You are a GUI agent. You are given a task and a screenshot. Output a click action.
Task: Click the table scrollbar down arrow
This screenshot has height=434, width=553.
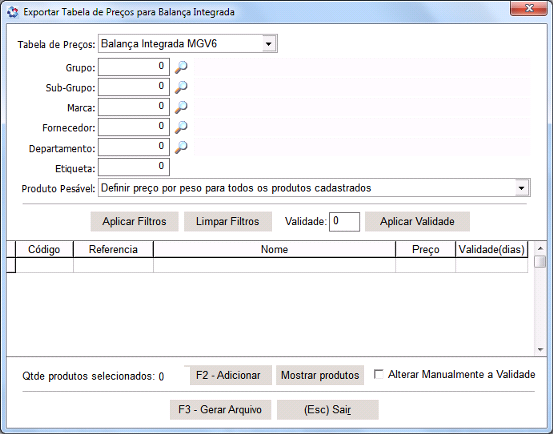(540, 350)
